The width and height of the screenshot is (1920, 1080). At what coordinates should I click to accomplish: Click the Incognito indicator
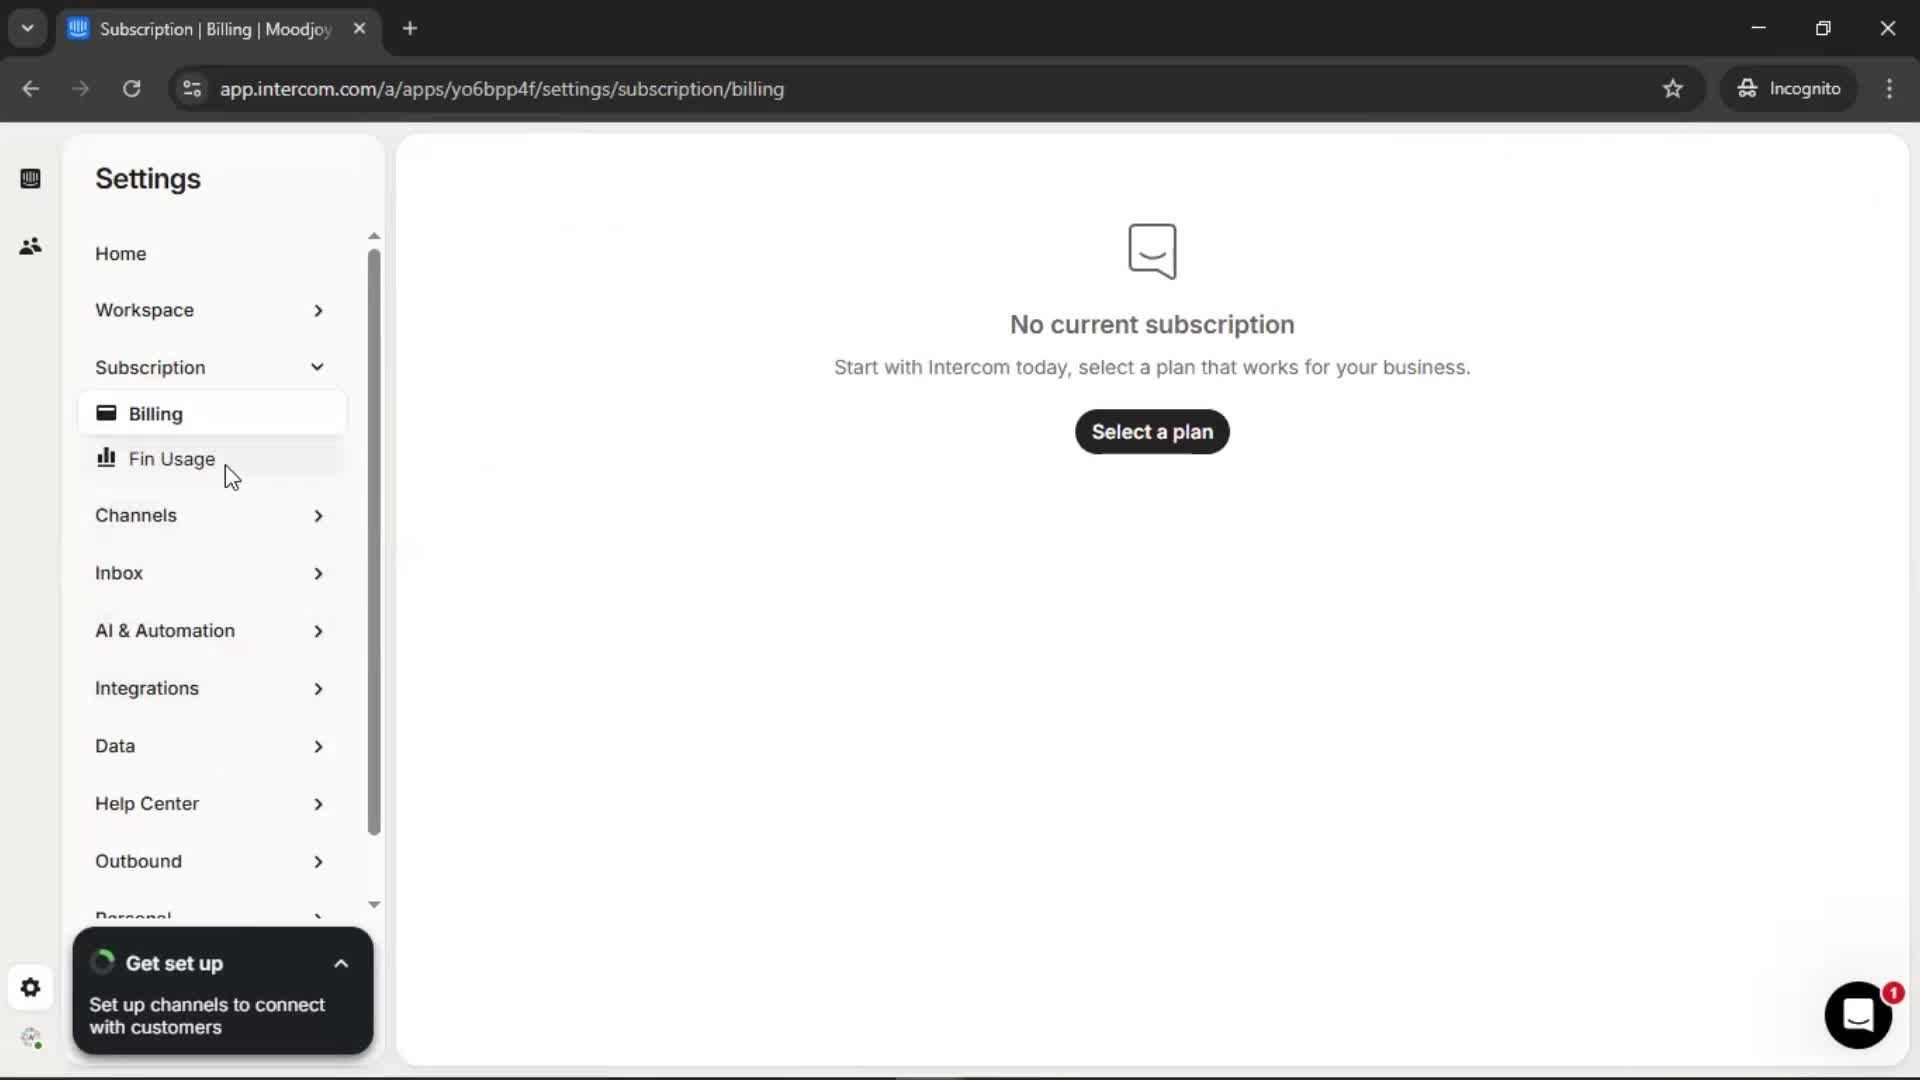tap(1789, 89)
